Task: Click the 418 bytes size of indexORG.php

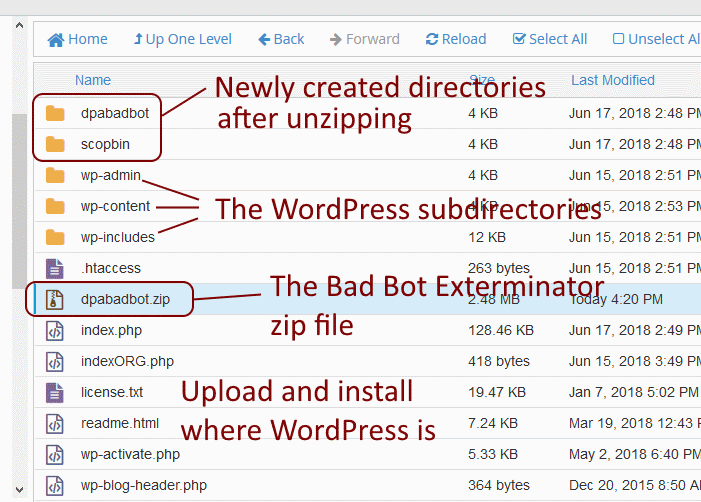Action: click(499, 361)
